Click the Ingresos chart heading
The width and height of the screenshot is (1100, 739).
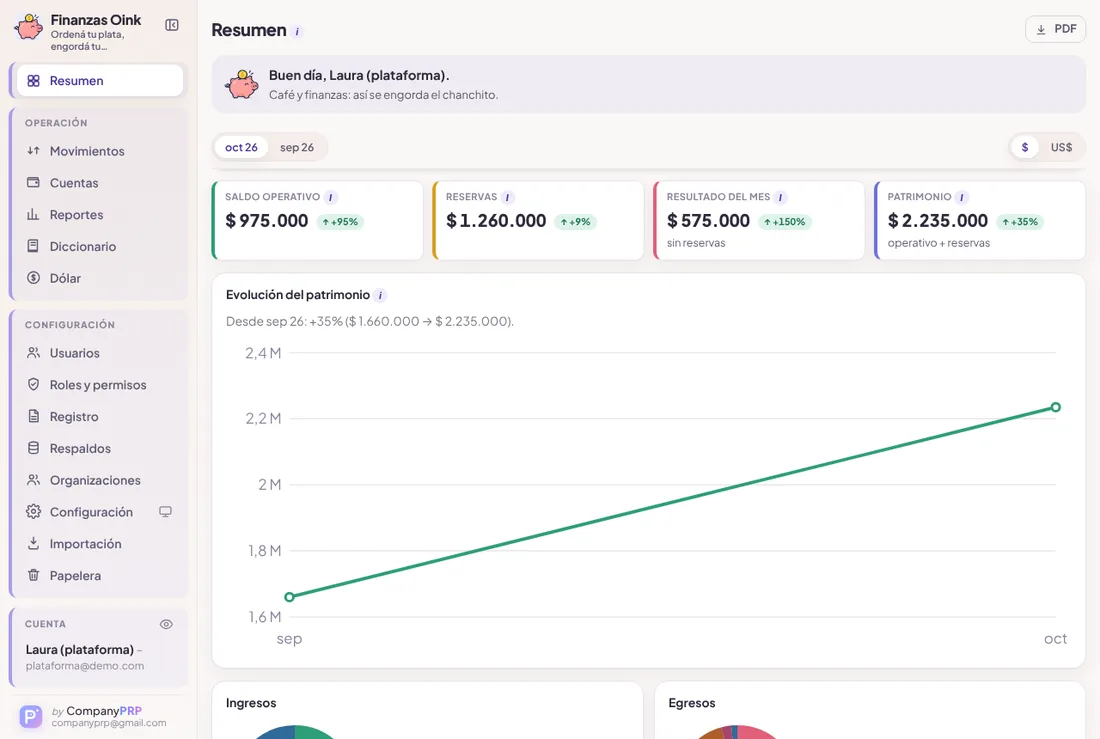pyautogui.click(x=251, y=703)
